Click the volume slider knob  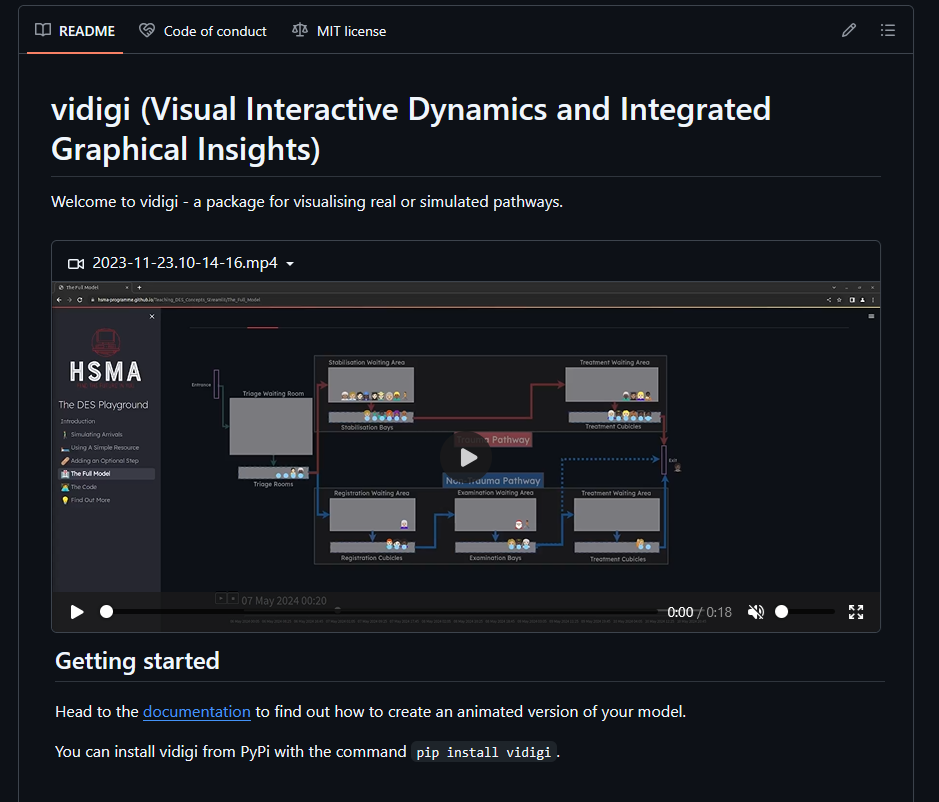782,611
